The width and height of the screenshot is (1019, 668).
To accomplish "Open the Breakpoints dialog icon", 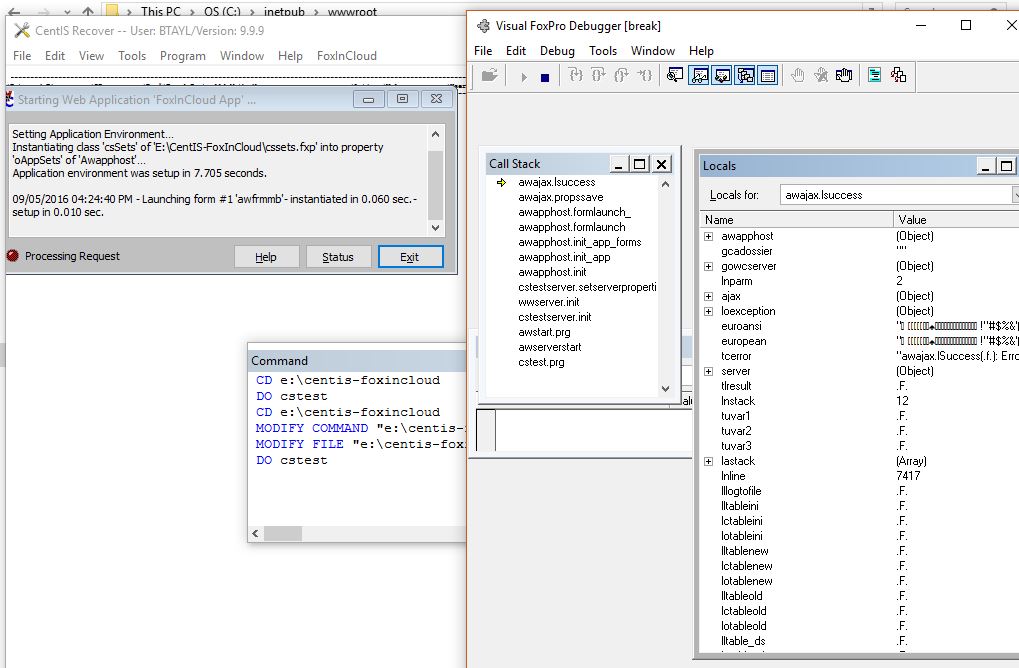I will (844, 75).
